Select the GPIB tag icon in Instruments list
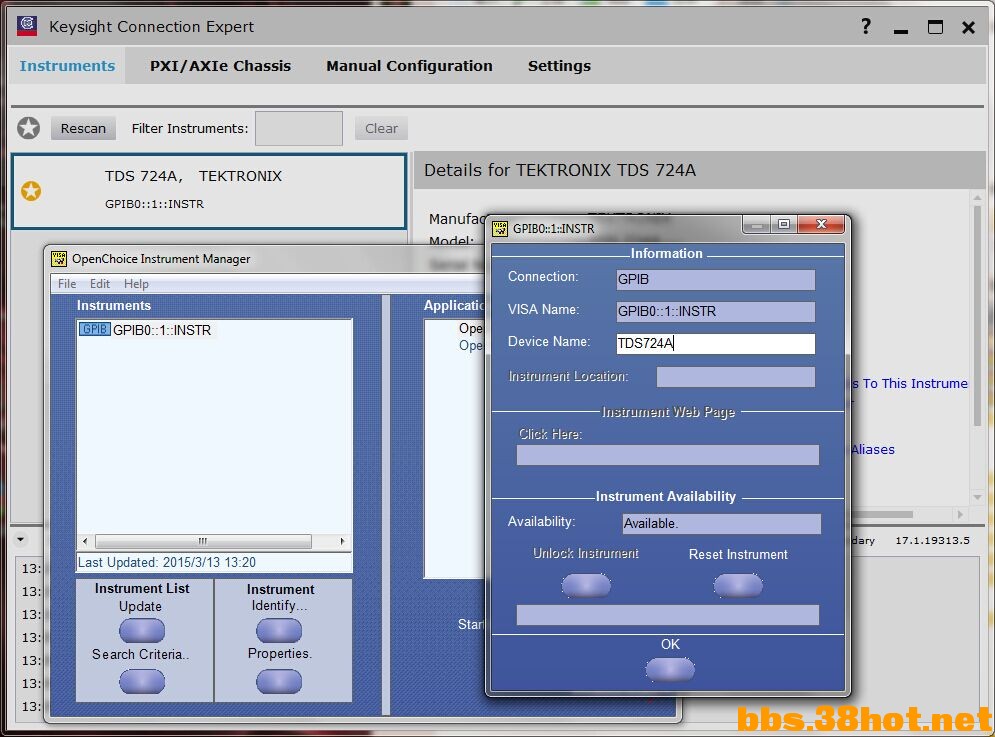This screenshot has height=737, width=995. [95, 329]
